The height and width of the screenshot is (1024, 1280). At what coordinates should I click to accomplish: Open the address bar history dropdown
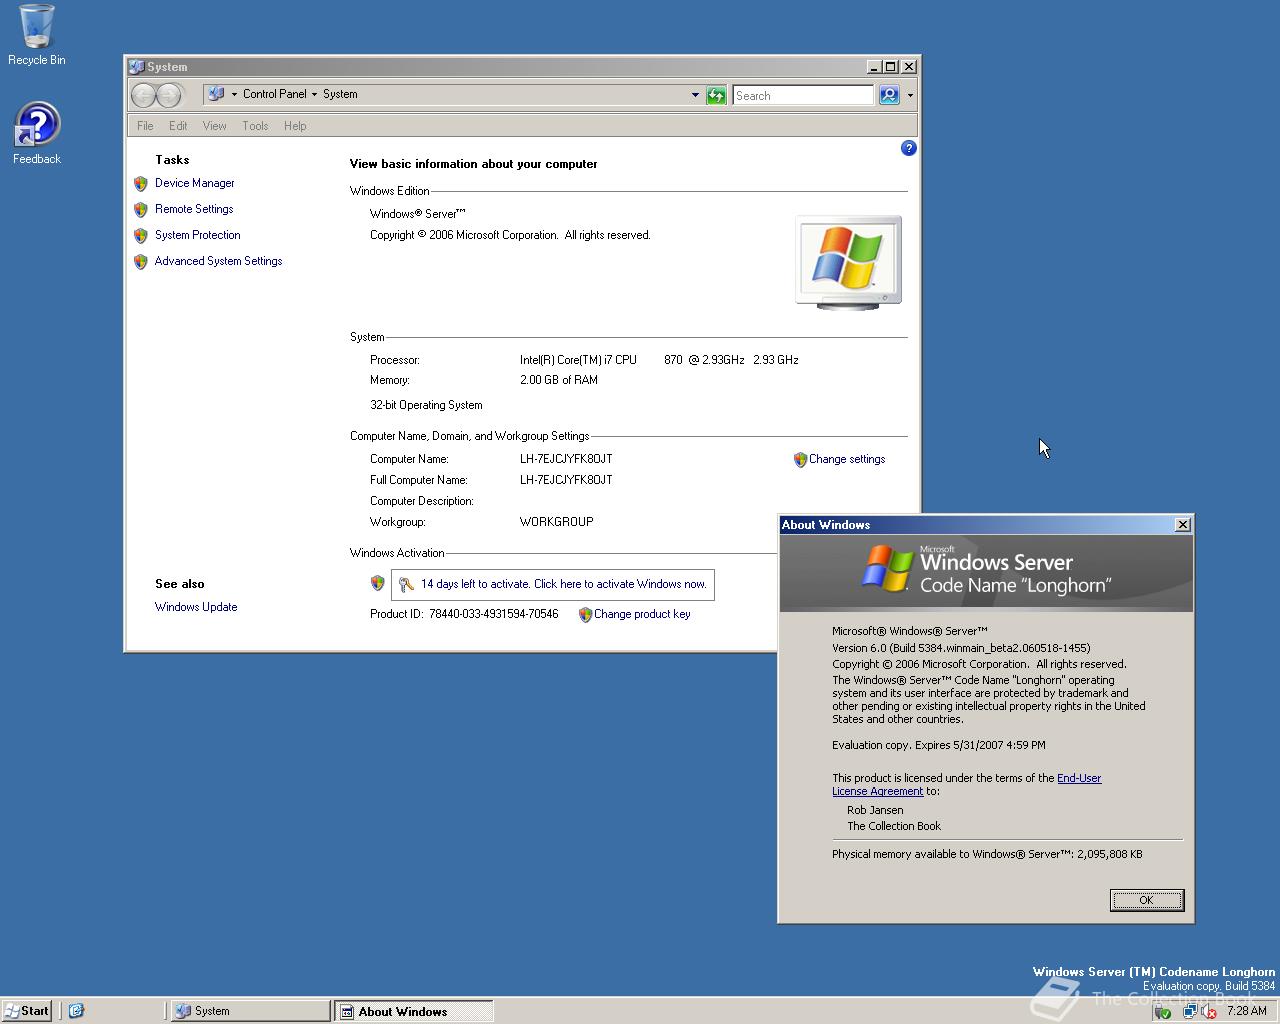pos(695,95)
